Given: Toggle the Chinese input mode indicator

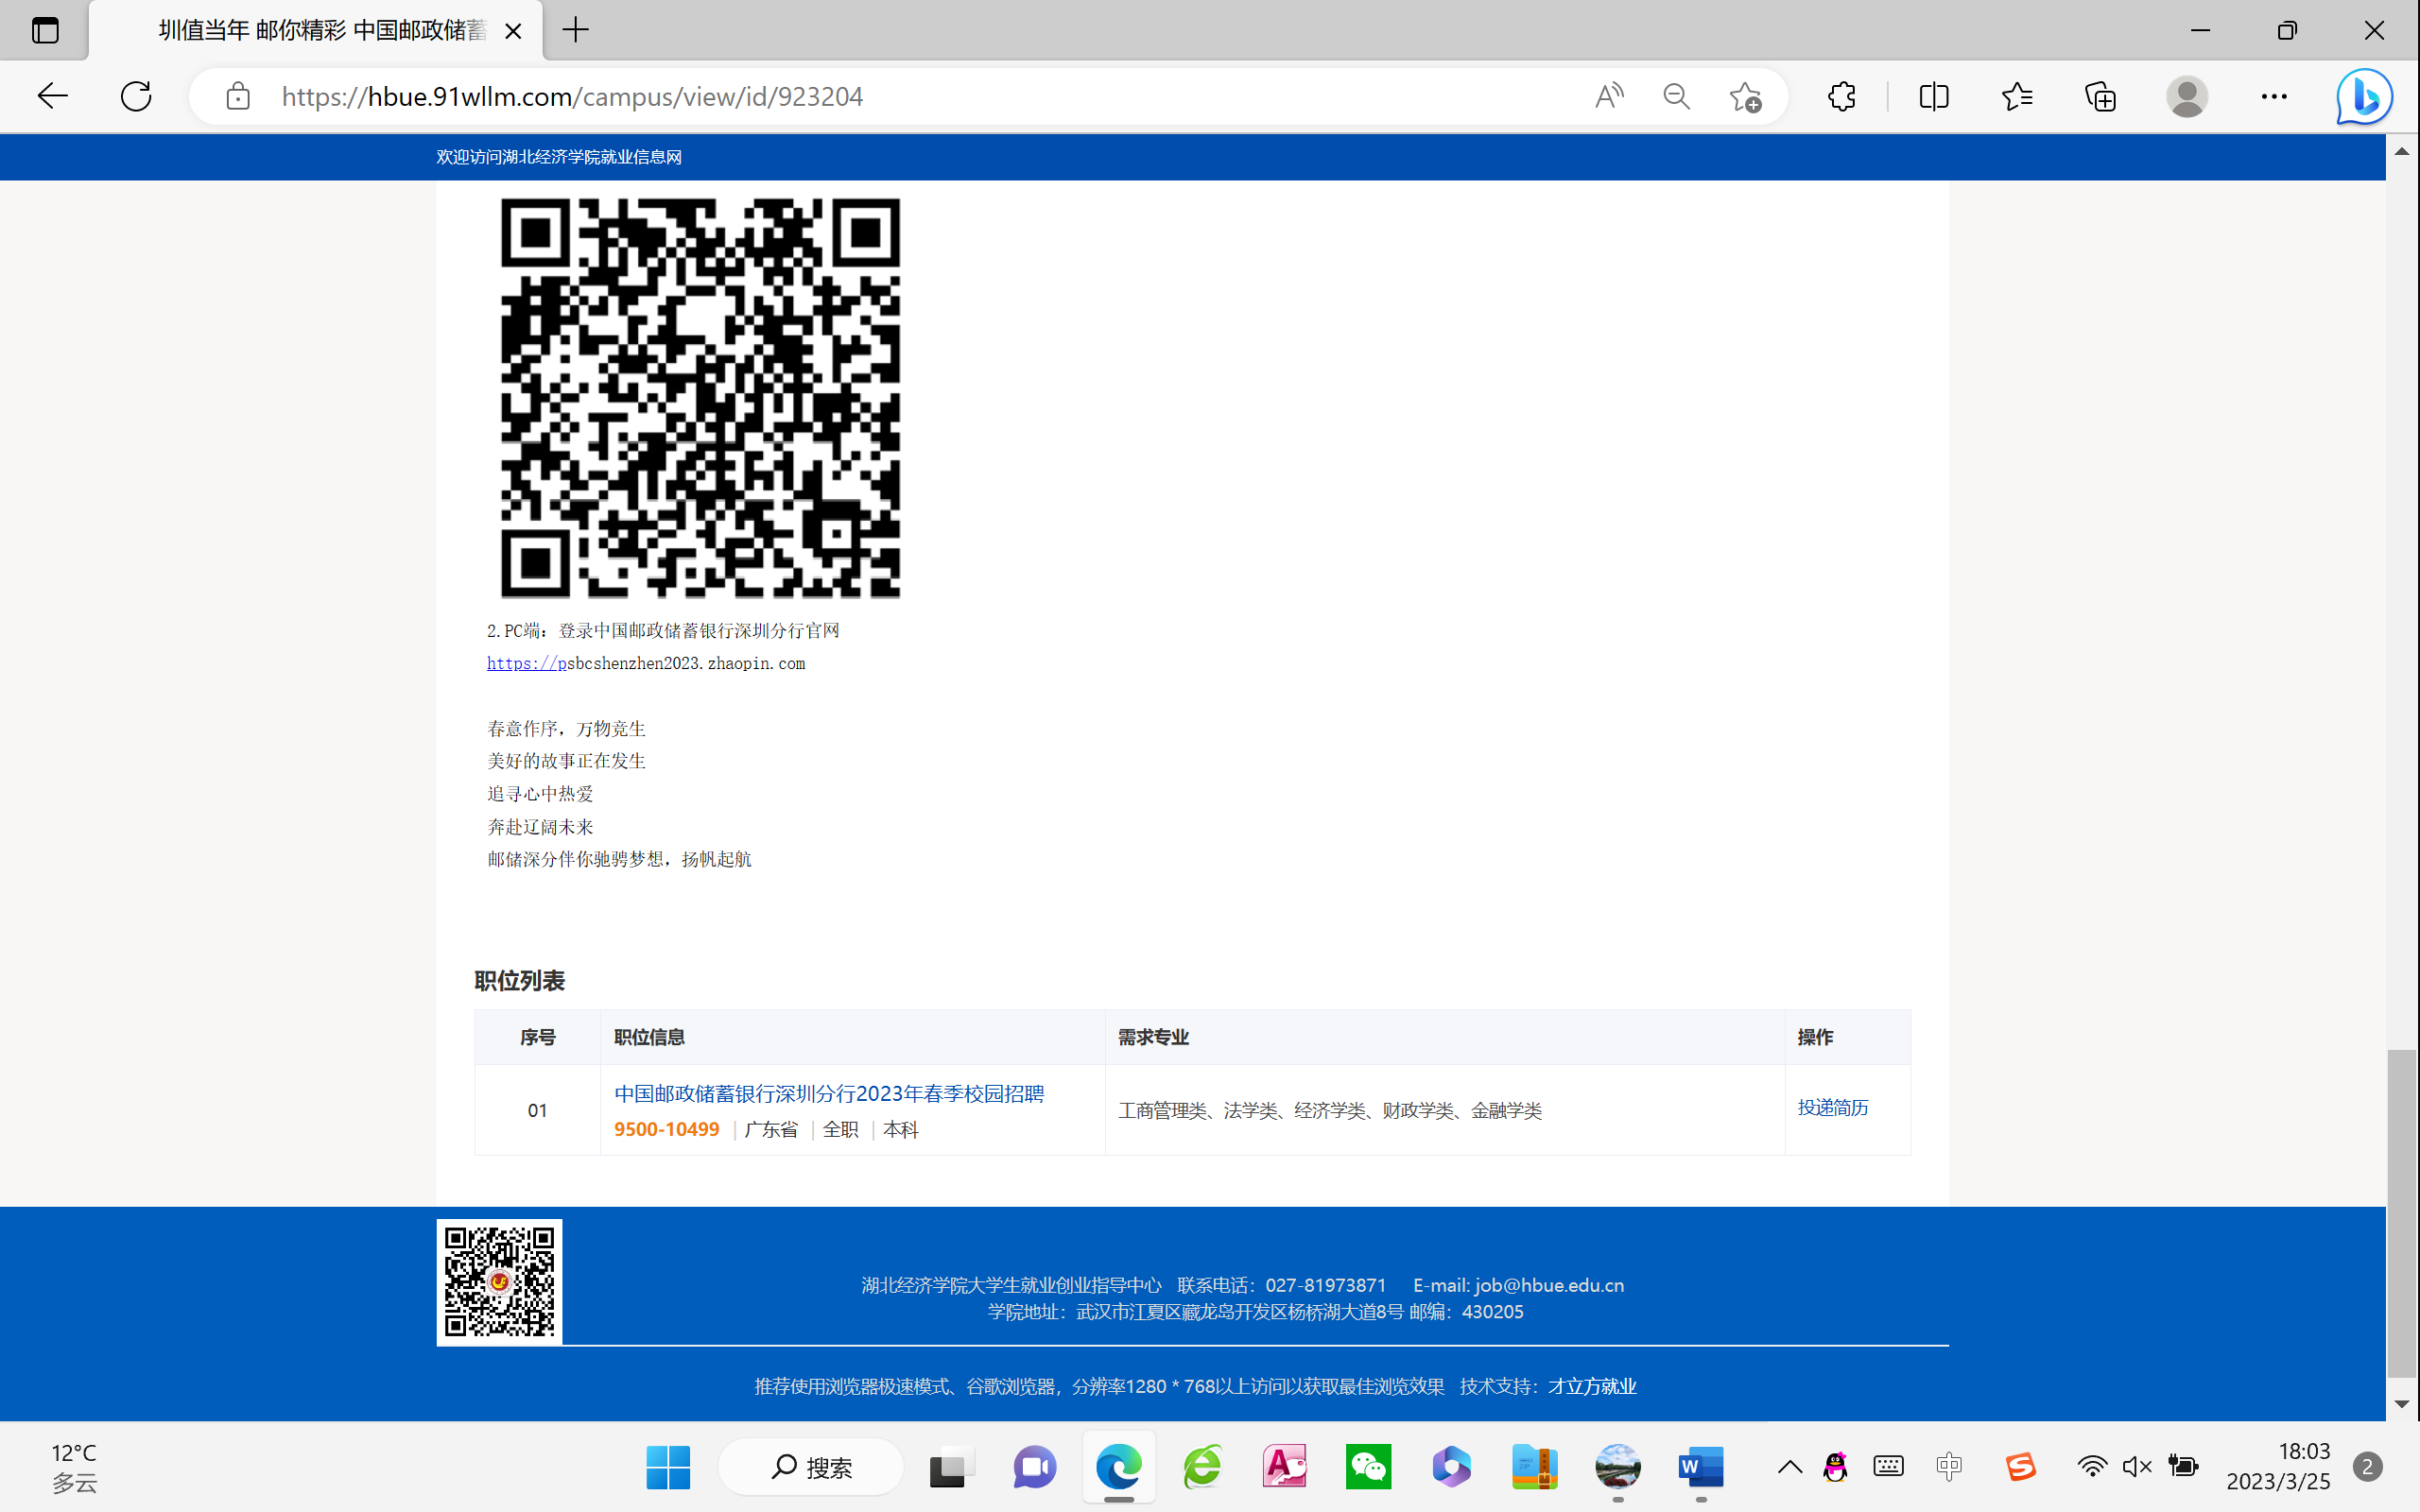Looking at the screenshot, I should (1949, 1467).
